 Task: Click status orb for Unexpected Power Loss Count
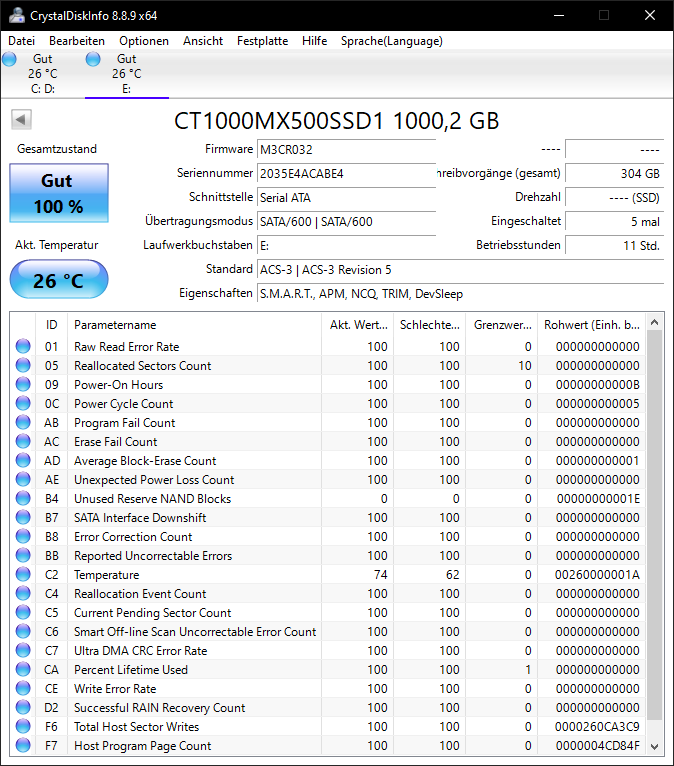click(x=23, y=479)
